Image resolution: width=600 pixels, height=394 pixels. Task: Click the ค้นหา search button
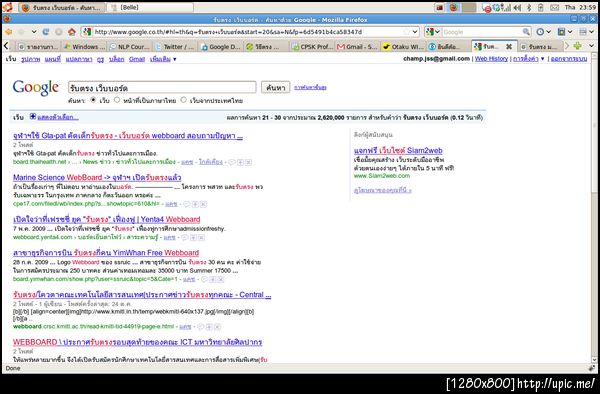pos(276,88)
